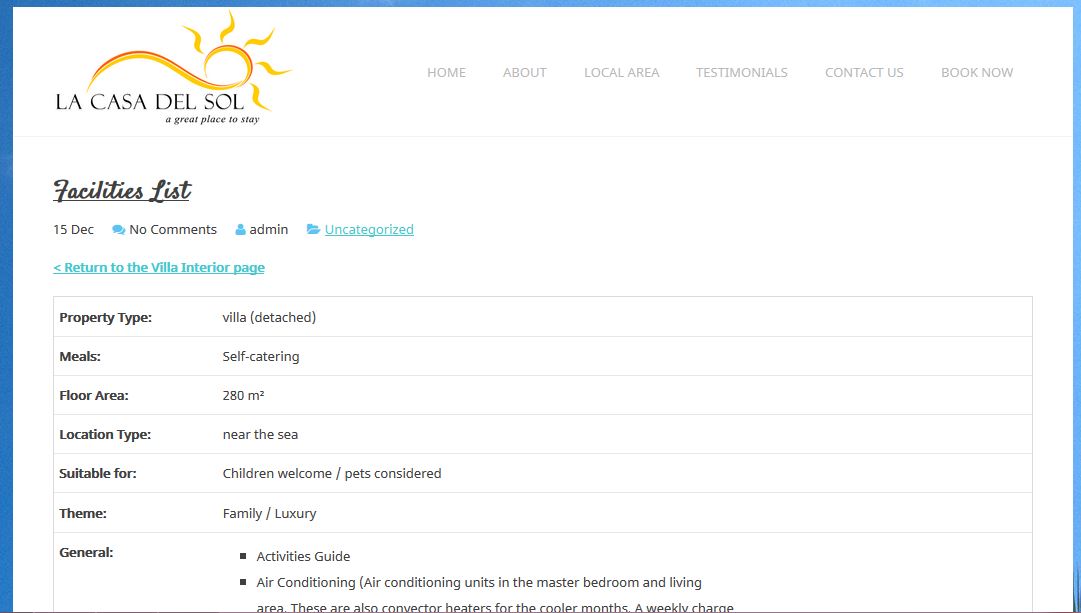Image resolution: width=1081 pixels, height=613 pixels.
Task: Click the General label cell
Action: pyautogui.click(x=86, y=552)
